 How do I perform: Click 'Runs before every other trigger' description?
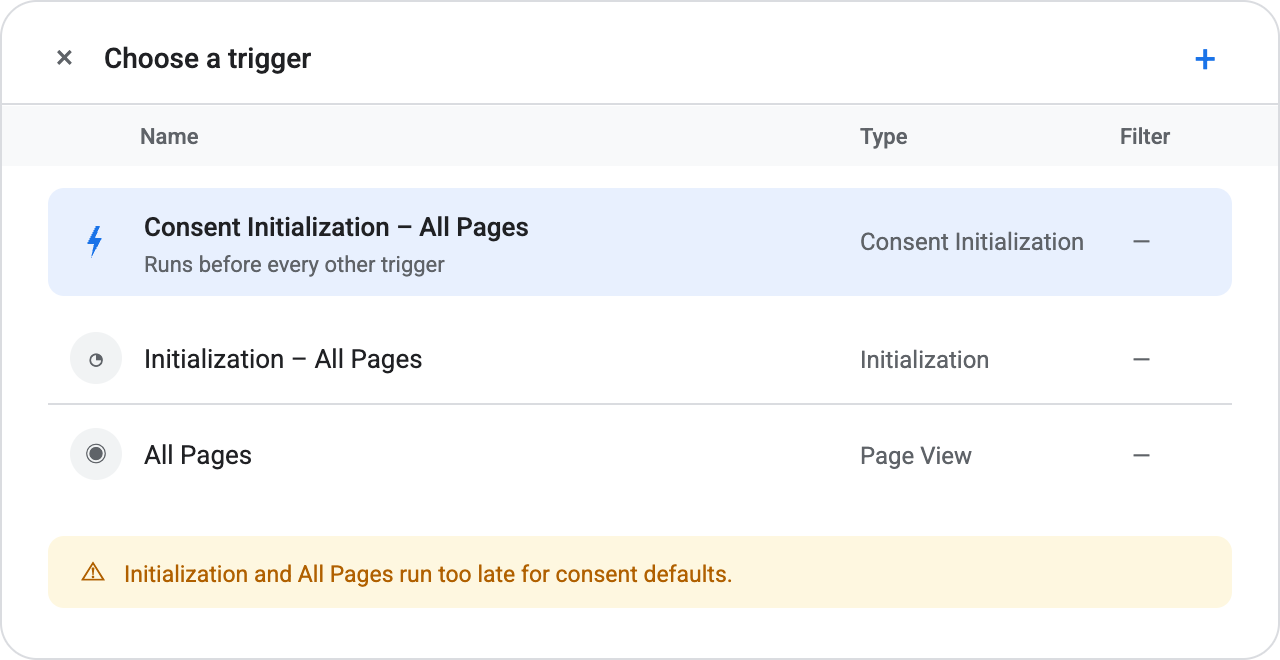click(294, 265)
